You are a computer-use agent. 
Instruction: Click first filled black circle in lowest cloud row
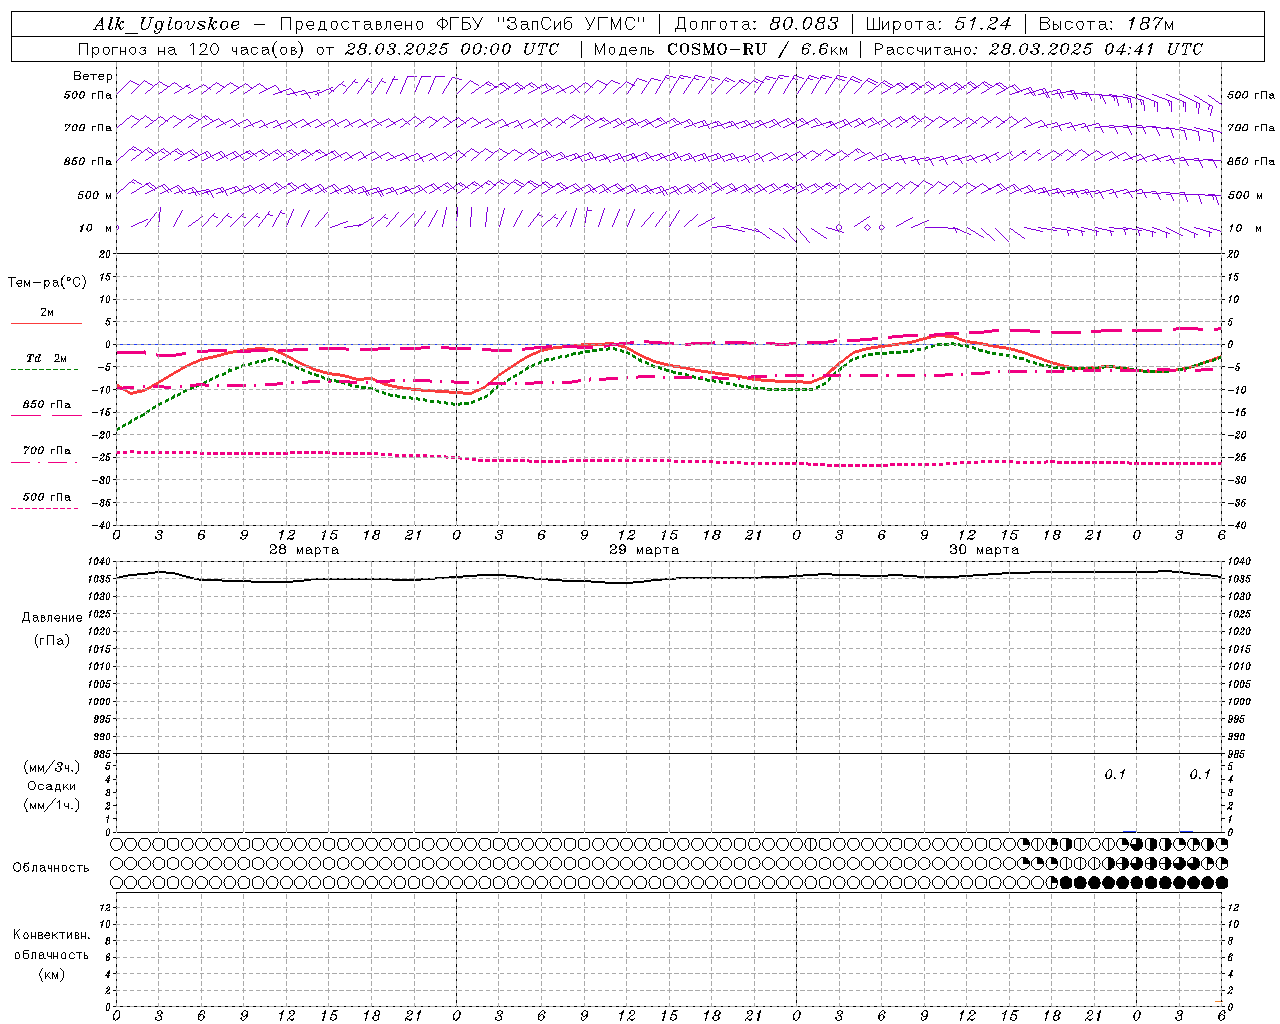click(1066, 882)
